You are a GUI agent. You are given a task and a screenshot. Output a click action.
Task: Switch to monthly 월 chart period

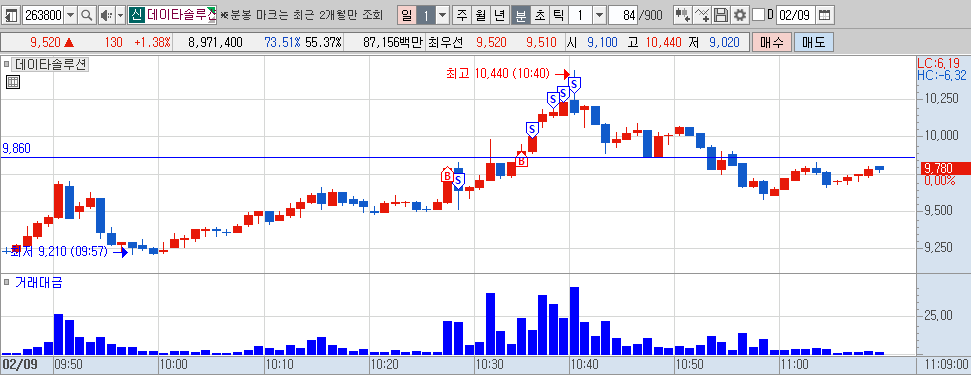(481, 15)
